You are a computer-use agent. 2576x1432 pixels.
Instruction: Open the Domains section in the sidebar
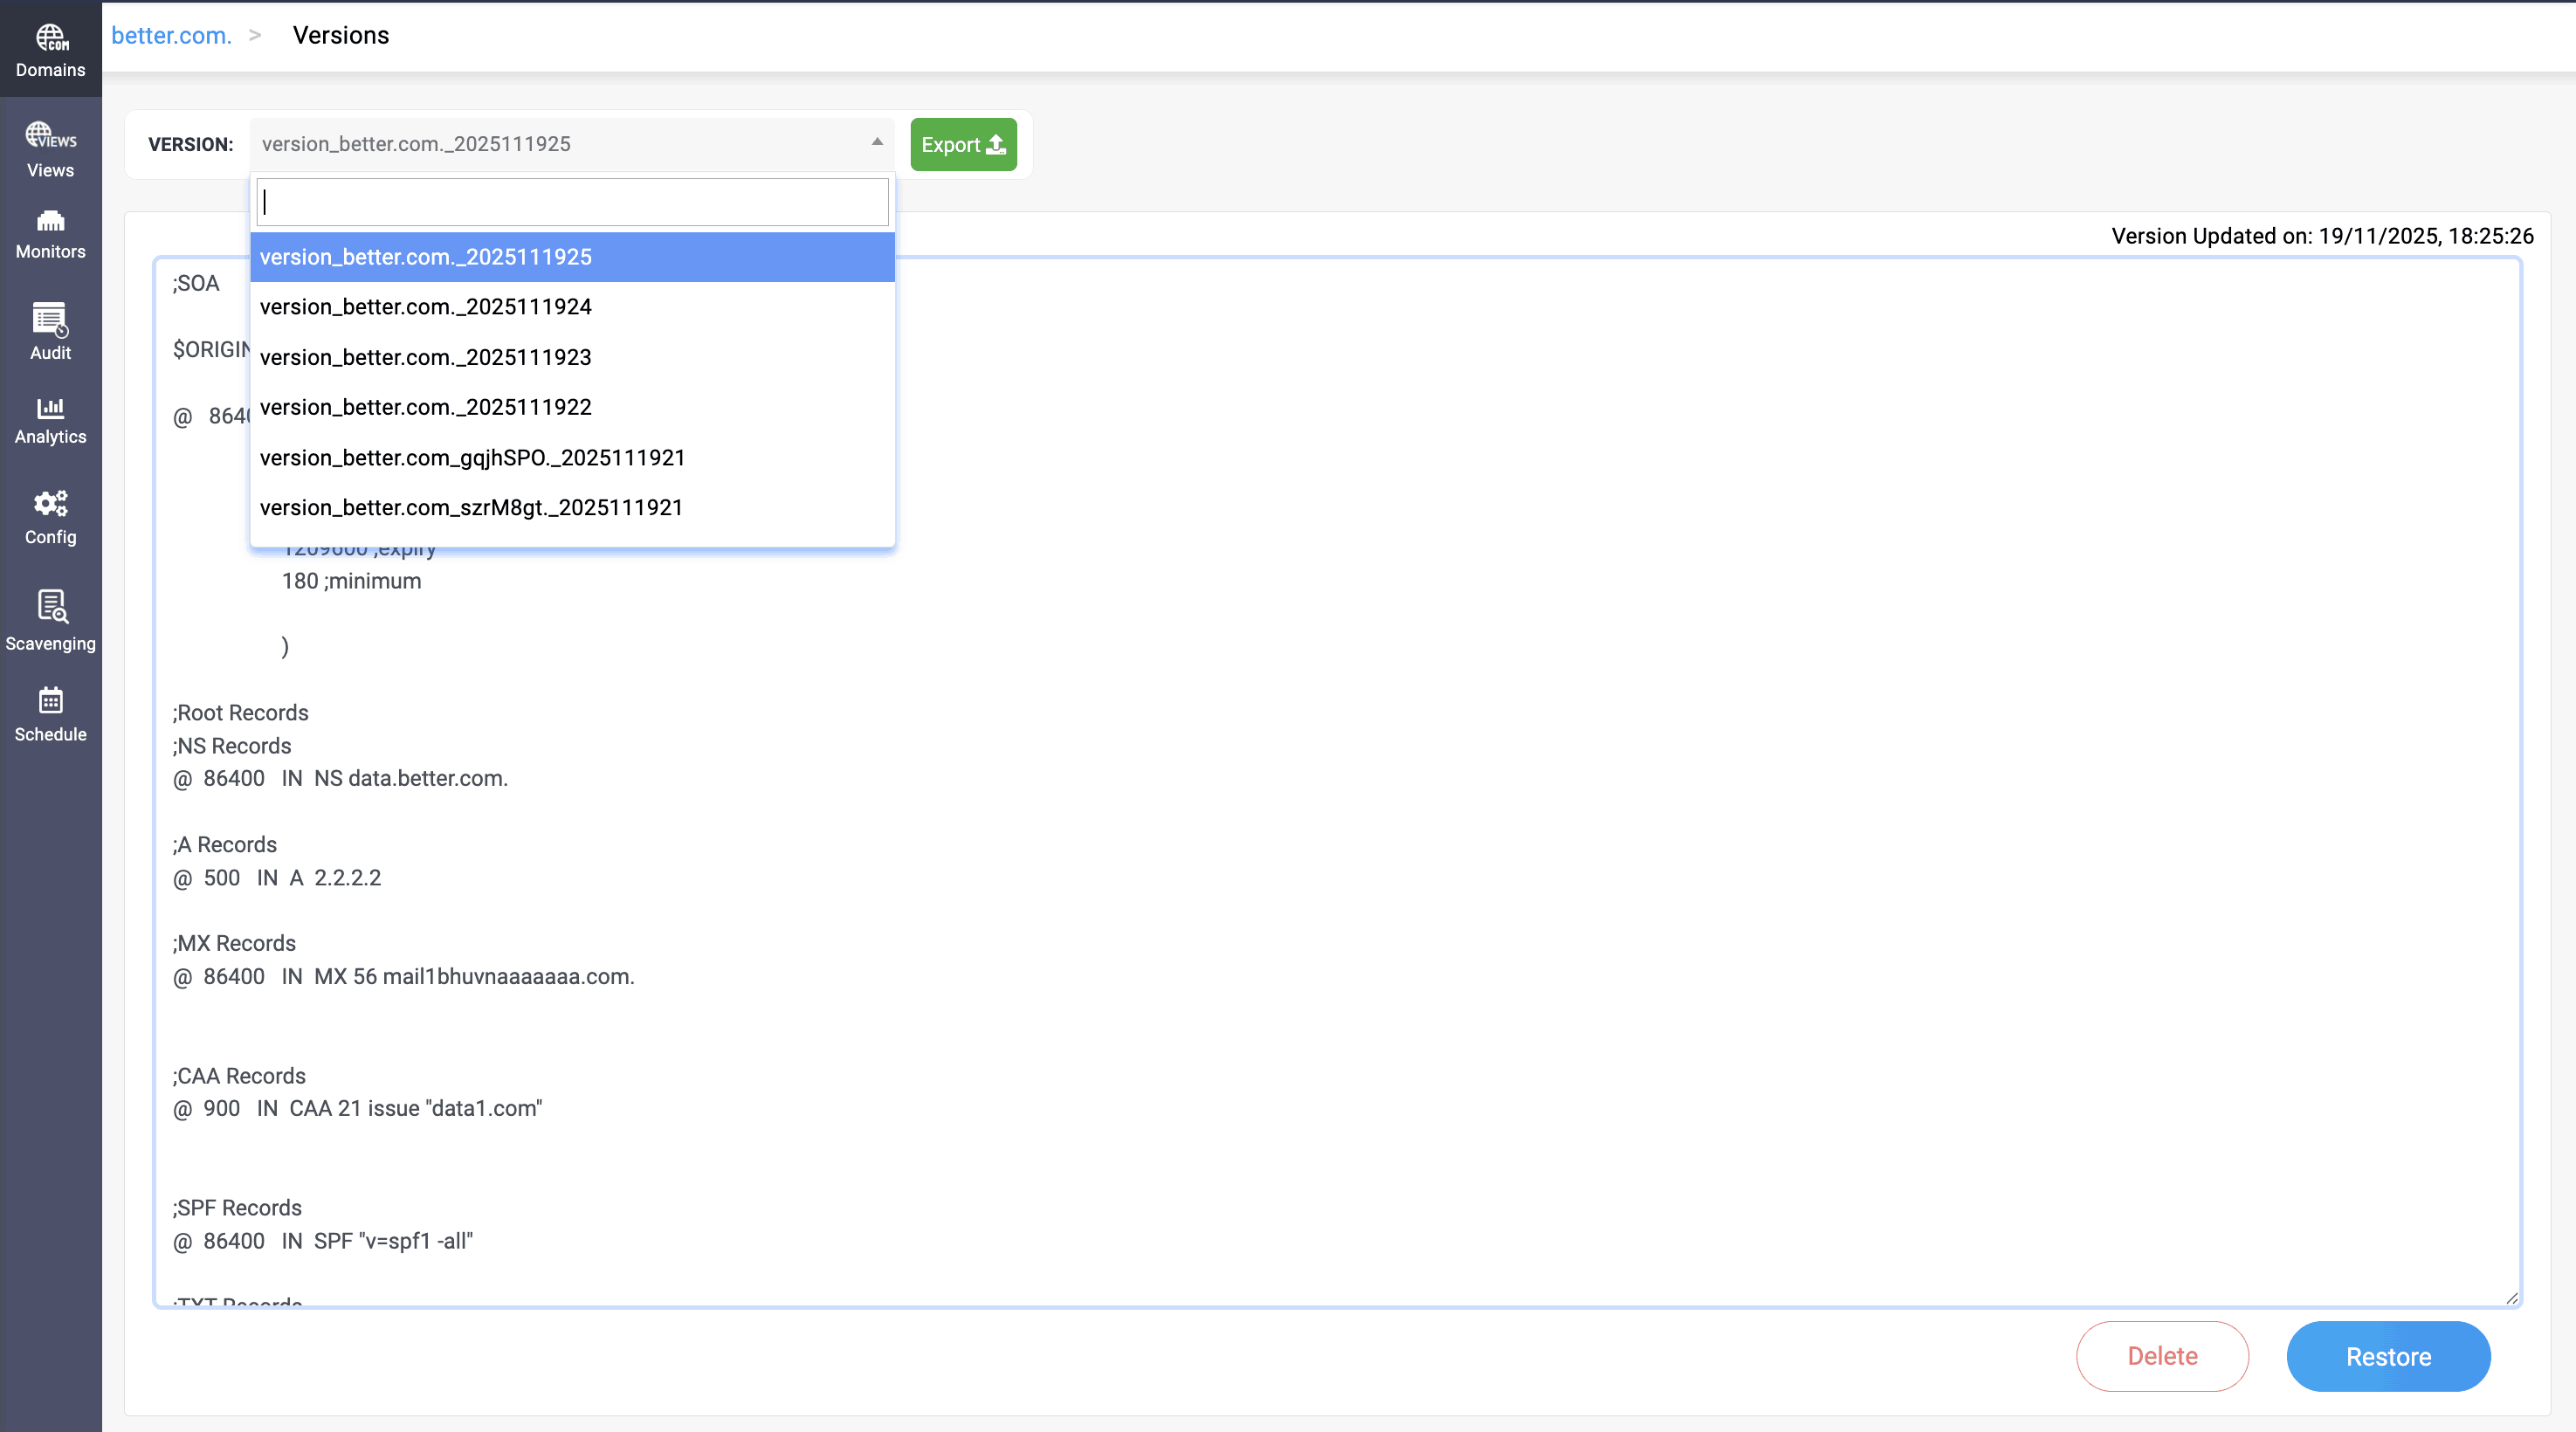50,48
